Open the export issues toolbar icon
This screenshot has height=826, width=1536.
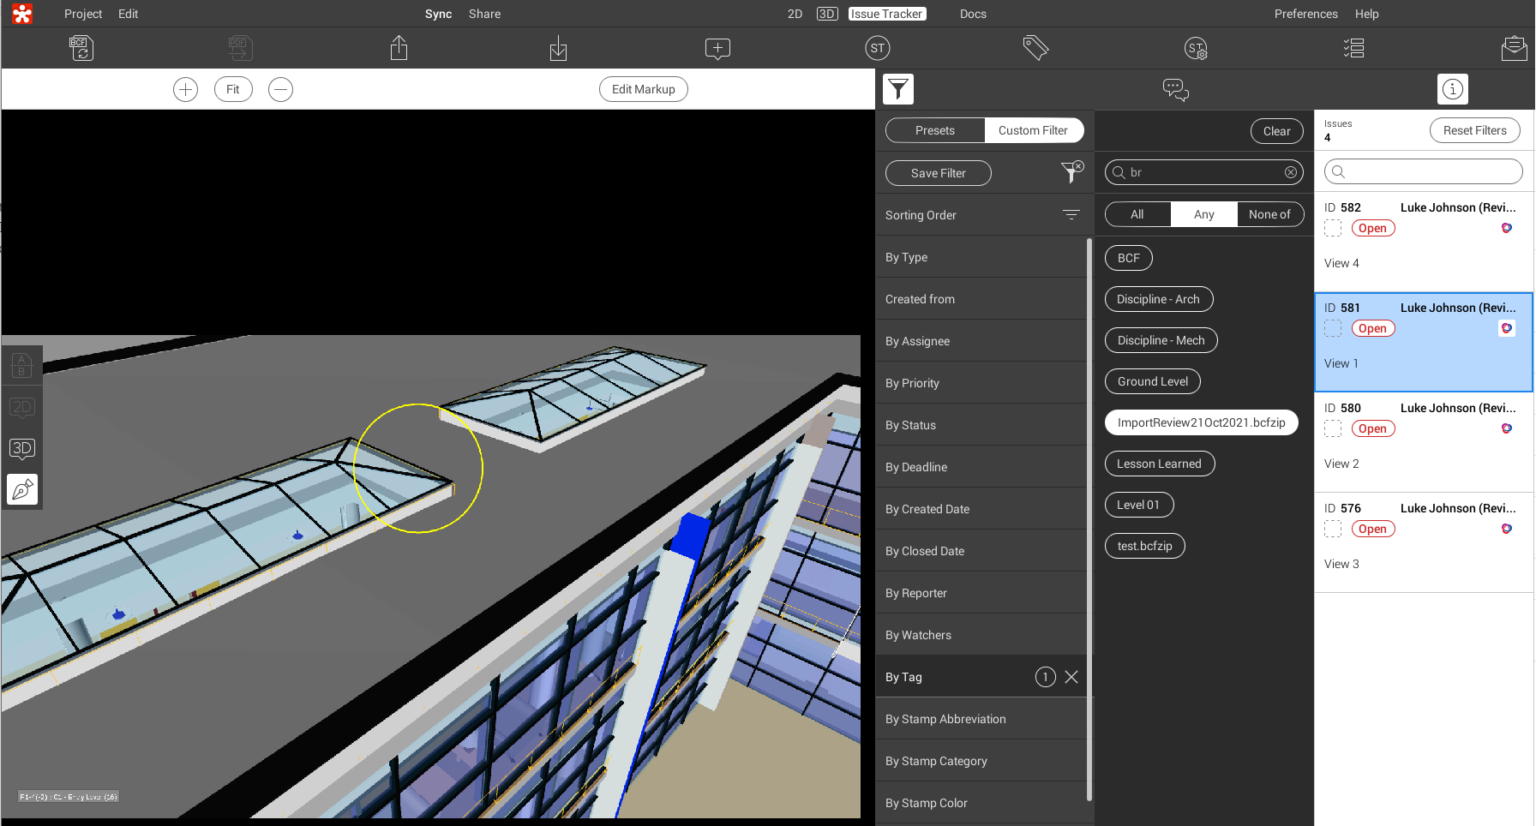[398, 47]
